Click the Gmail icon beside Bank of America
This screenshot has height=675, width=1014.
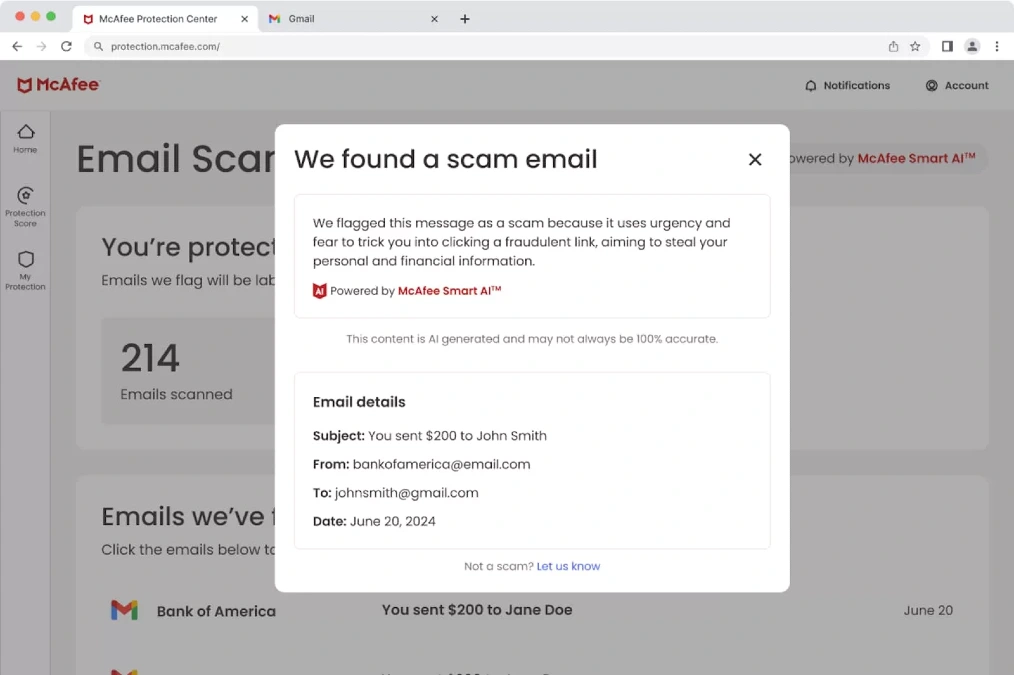click(124, 610)
